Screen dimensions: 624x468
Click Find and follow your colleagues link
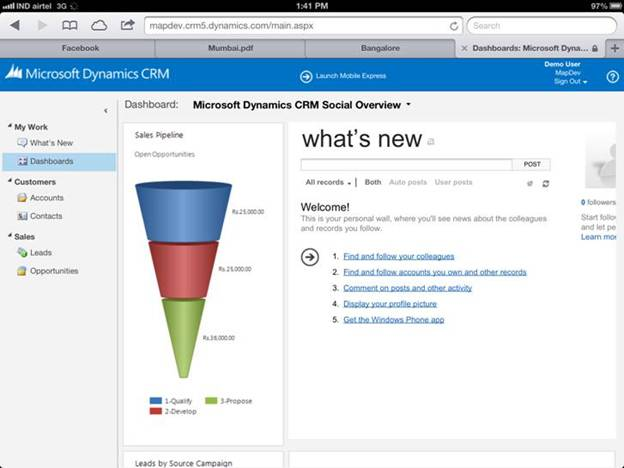399,257
